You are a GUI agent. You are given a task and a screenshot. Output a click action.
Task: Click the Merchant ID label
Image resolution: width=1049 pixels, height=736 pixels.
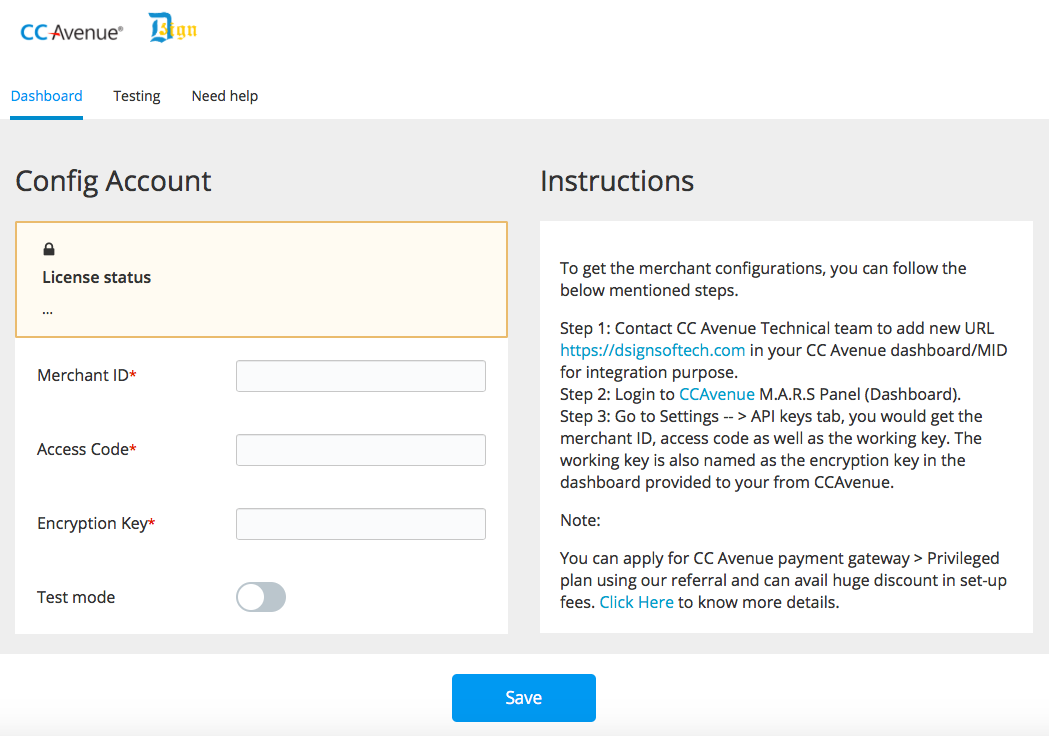tap(87, 375)
